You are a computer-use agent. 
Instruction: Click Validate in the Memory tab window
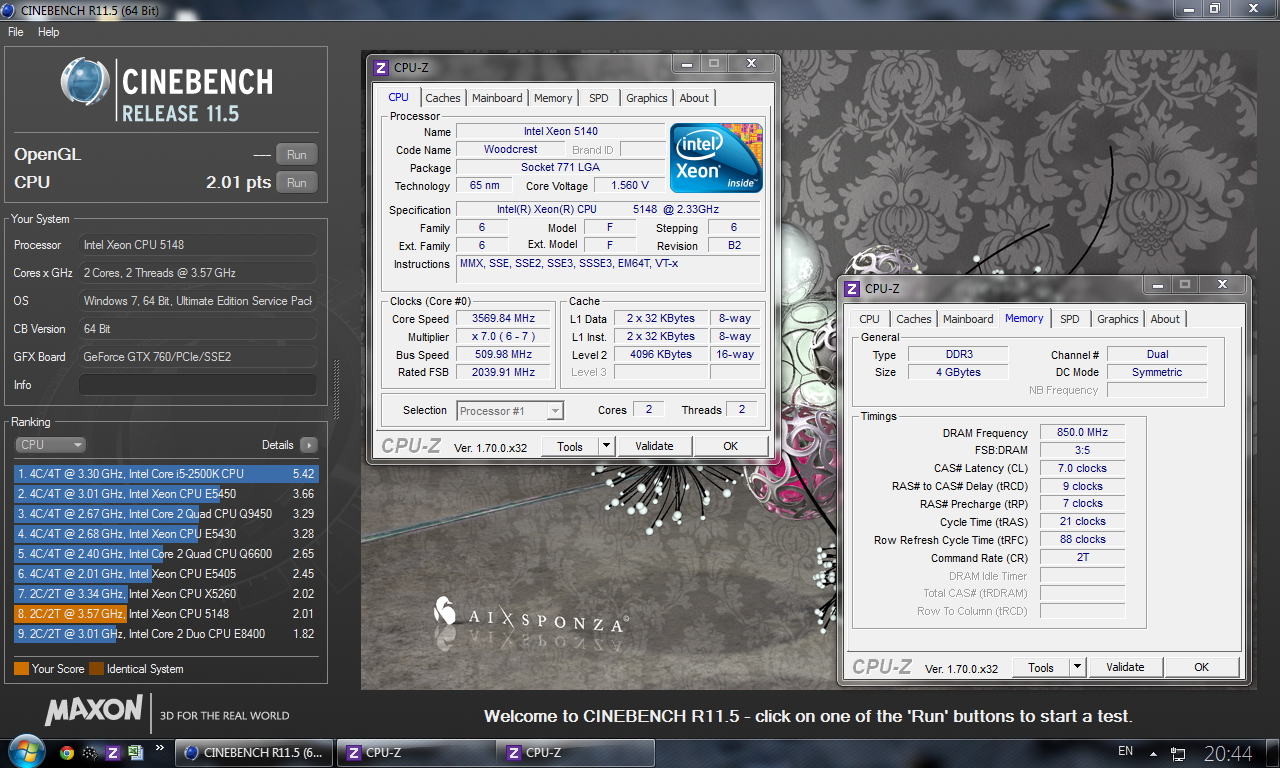click(1125, 667)
